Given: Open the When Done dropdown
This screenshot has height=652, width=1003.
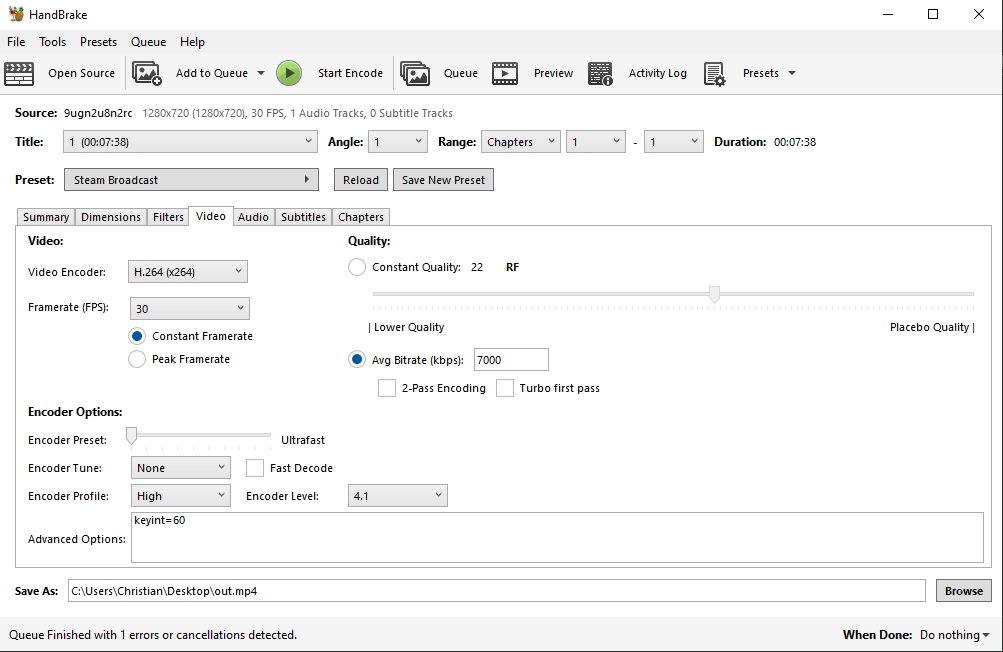Looking at the screenshot, I should point(954,635).
